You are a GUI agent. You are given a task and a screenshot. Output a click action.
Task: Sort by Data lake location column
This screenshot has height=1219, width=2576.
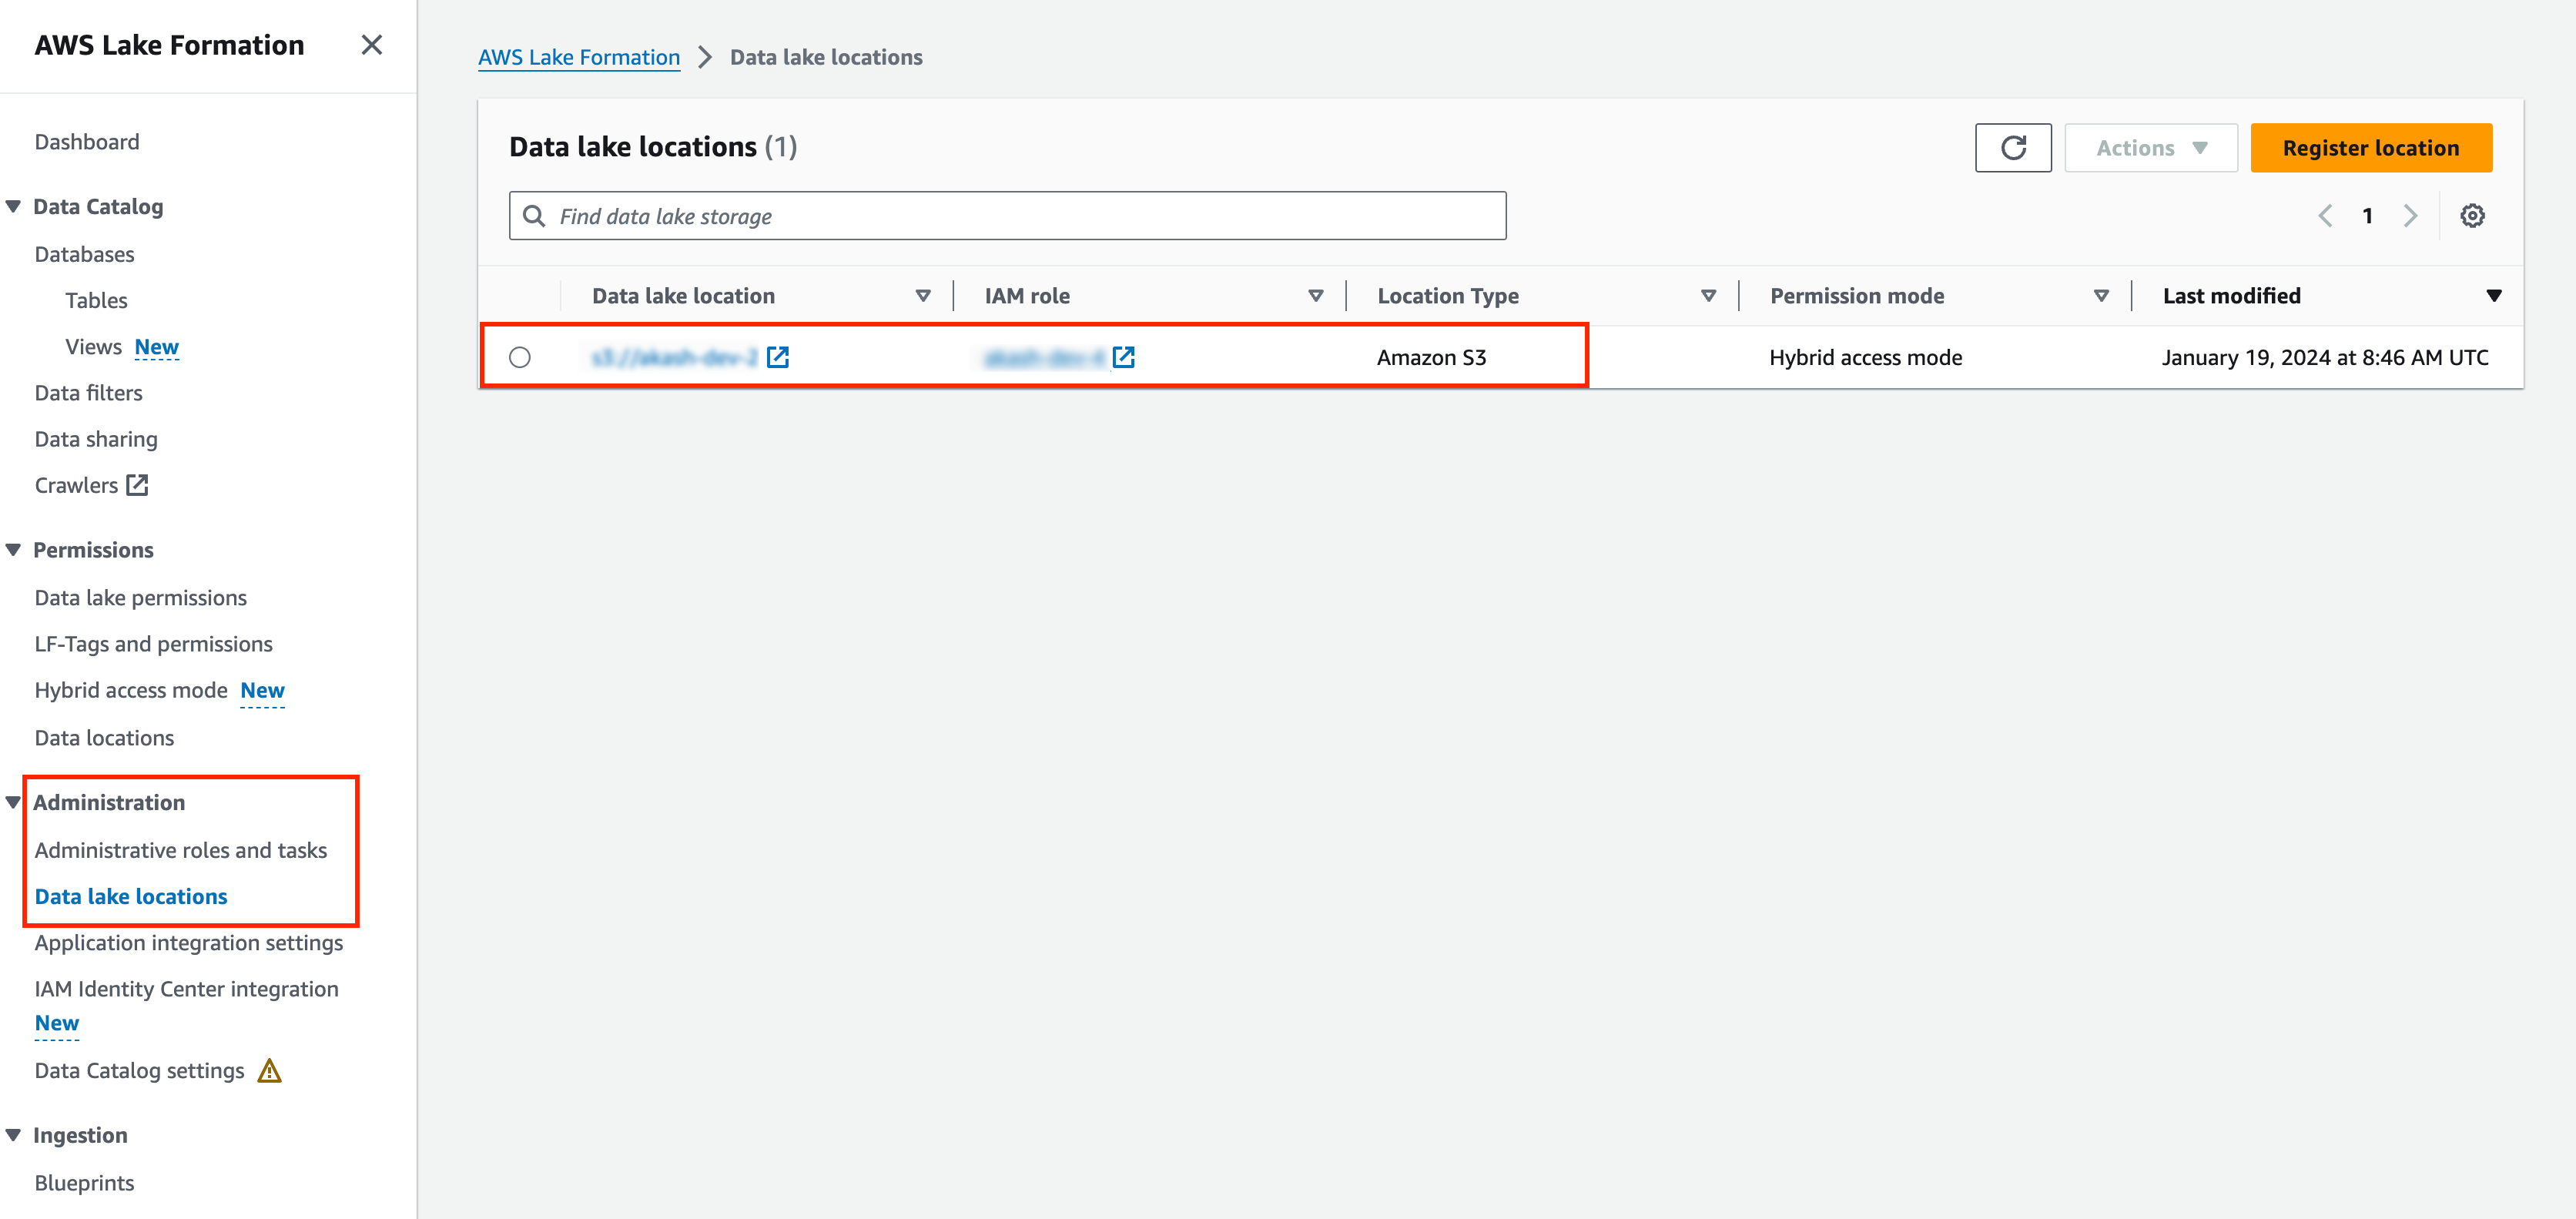point(922,296)
